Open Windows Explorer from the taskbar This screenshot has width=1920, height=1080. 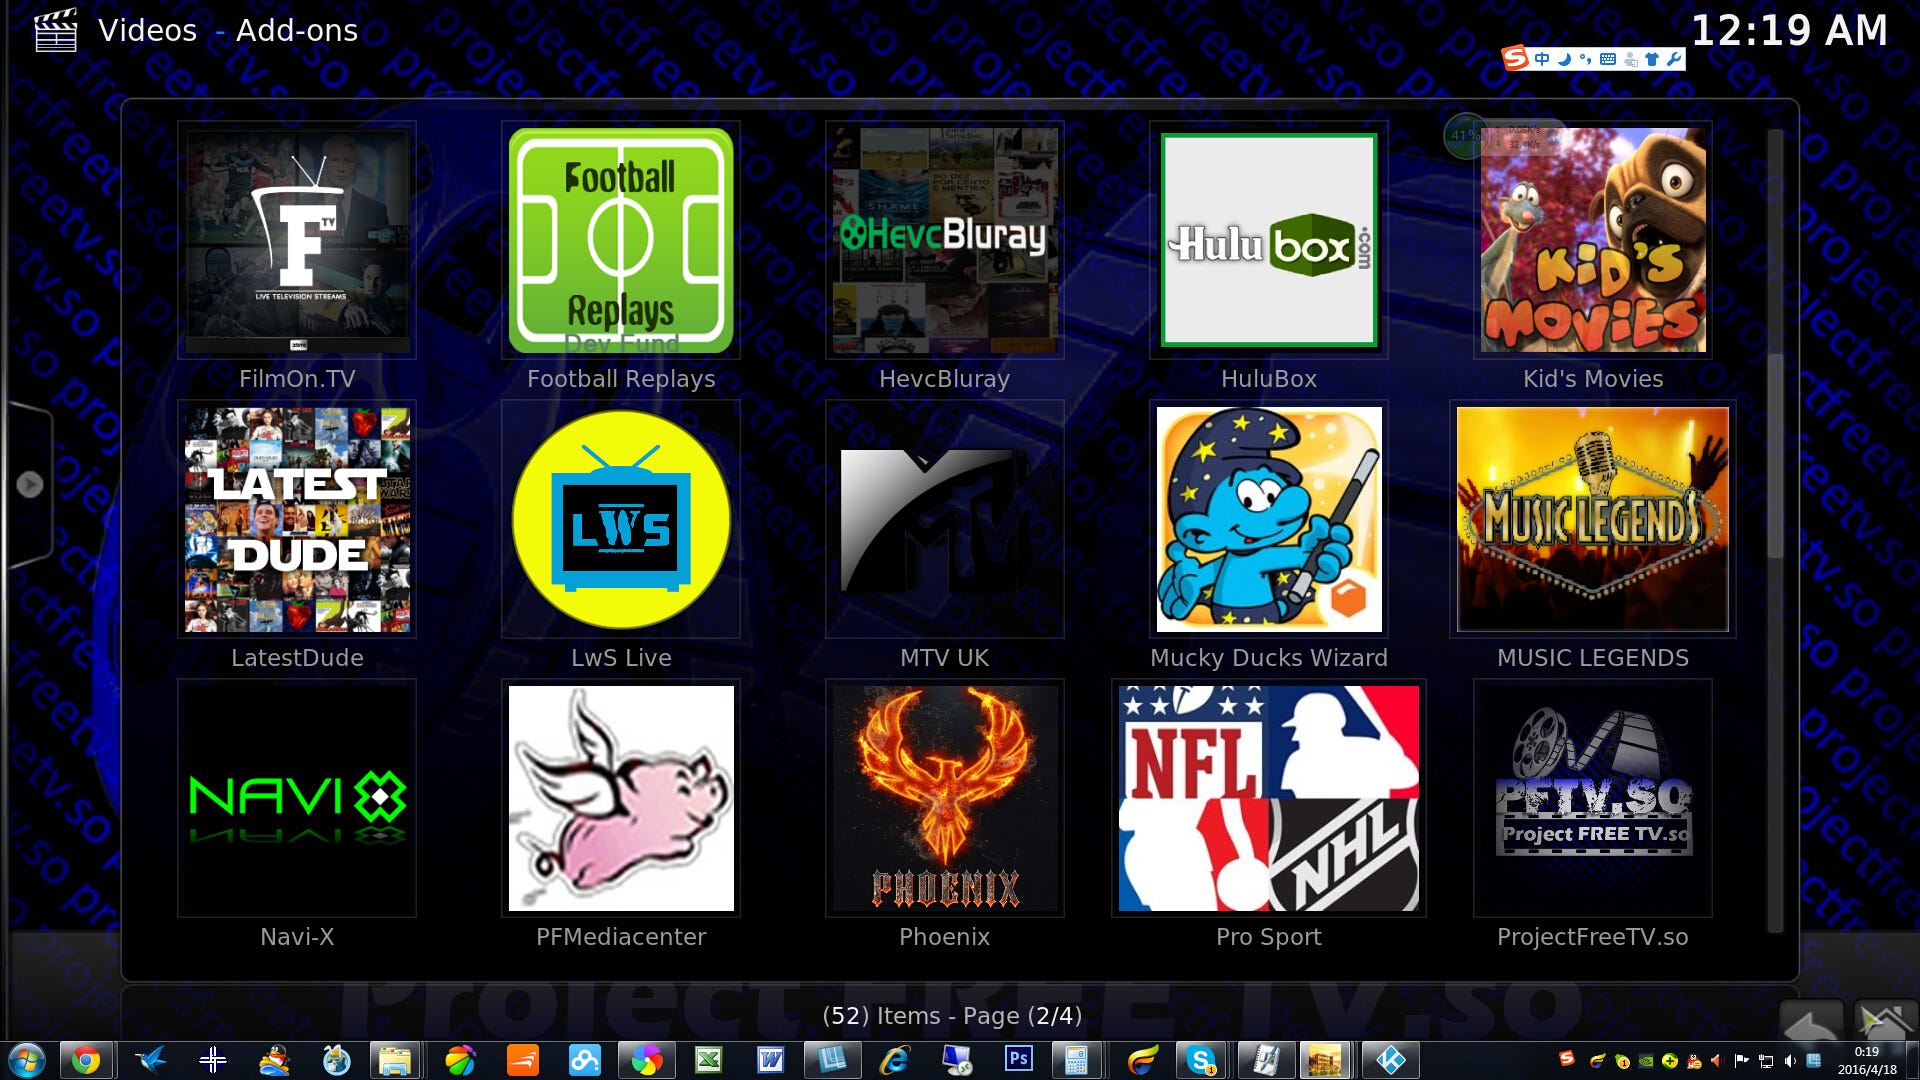(394, 1060)
